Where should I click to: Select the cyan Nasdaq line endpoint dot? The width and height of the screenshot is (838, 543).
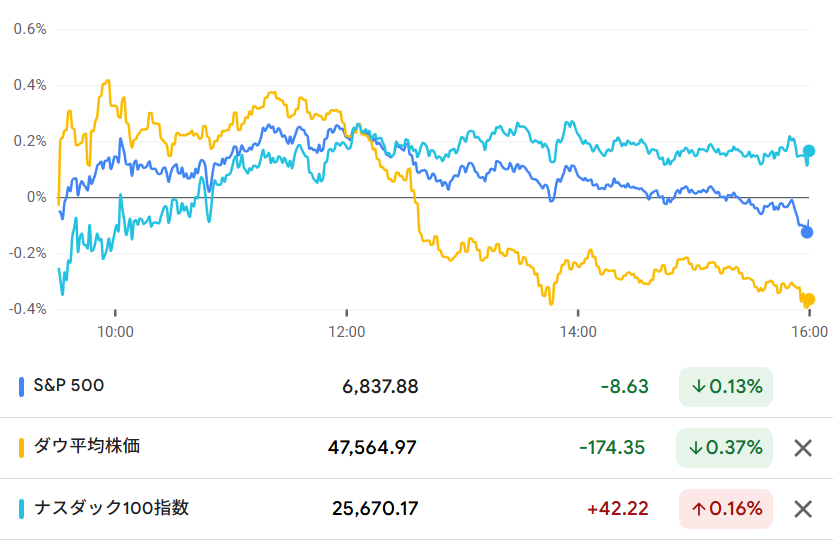click(x=809, y=151)
